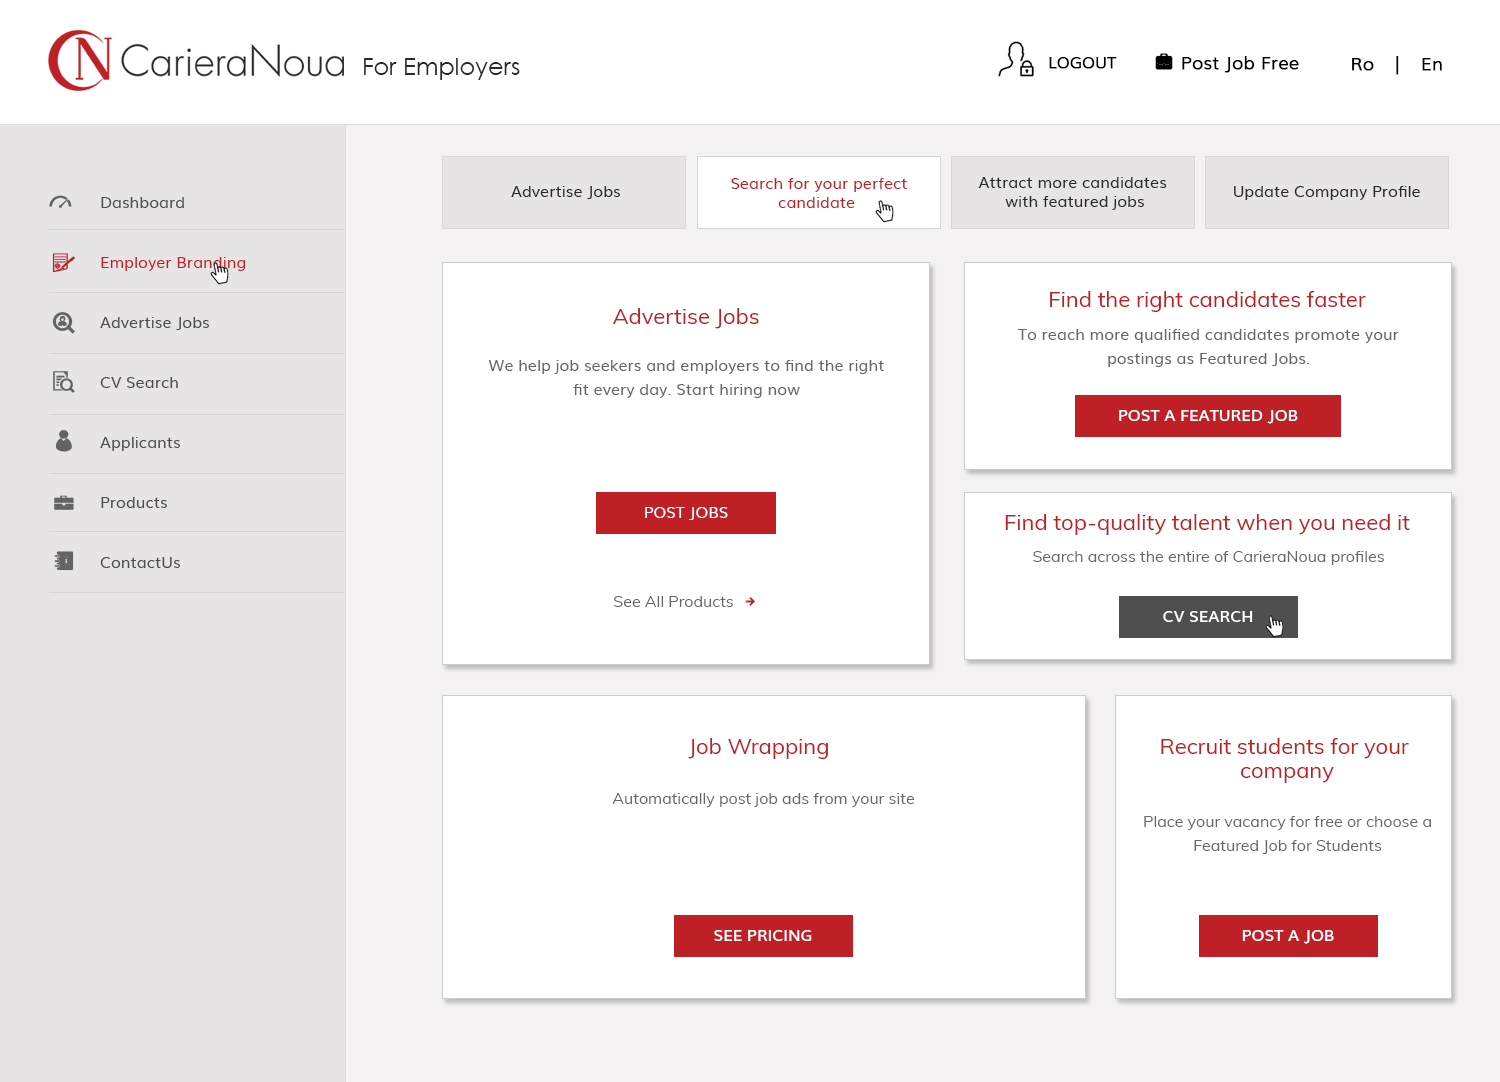Screen dimensions: 1500x1082
Task: Open the Search for your perfect candidate tab
Action: (x=818, y=192)
